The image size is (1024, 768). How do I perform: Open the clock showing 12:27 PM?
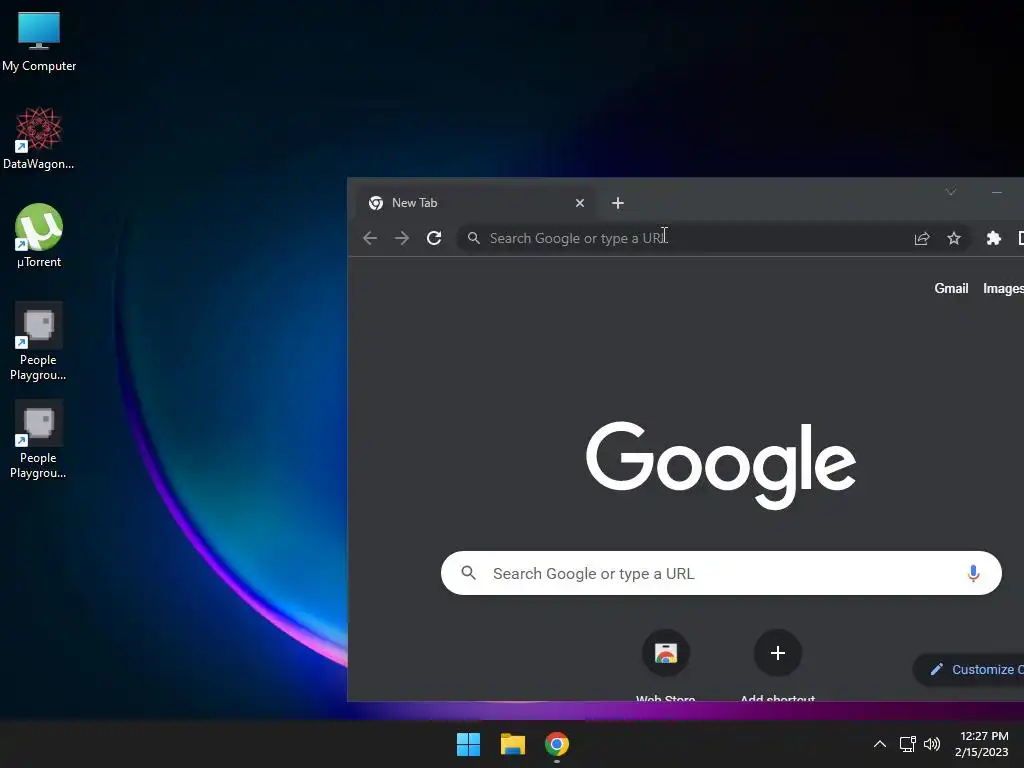982,744
